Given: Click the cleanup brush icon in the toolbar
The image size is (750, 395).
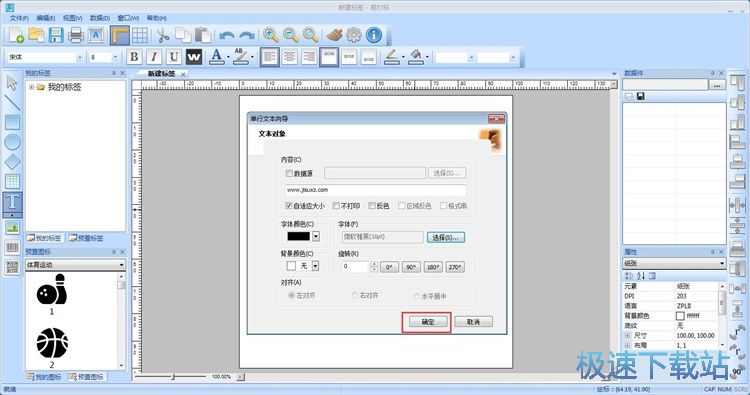Looking at the screenshot, I should 334,34.
